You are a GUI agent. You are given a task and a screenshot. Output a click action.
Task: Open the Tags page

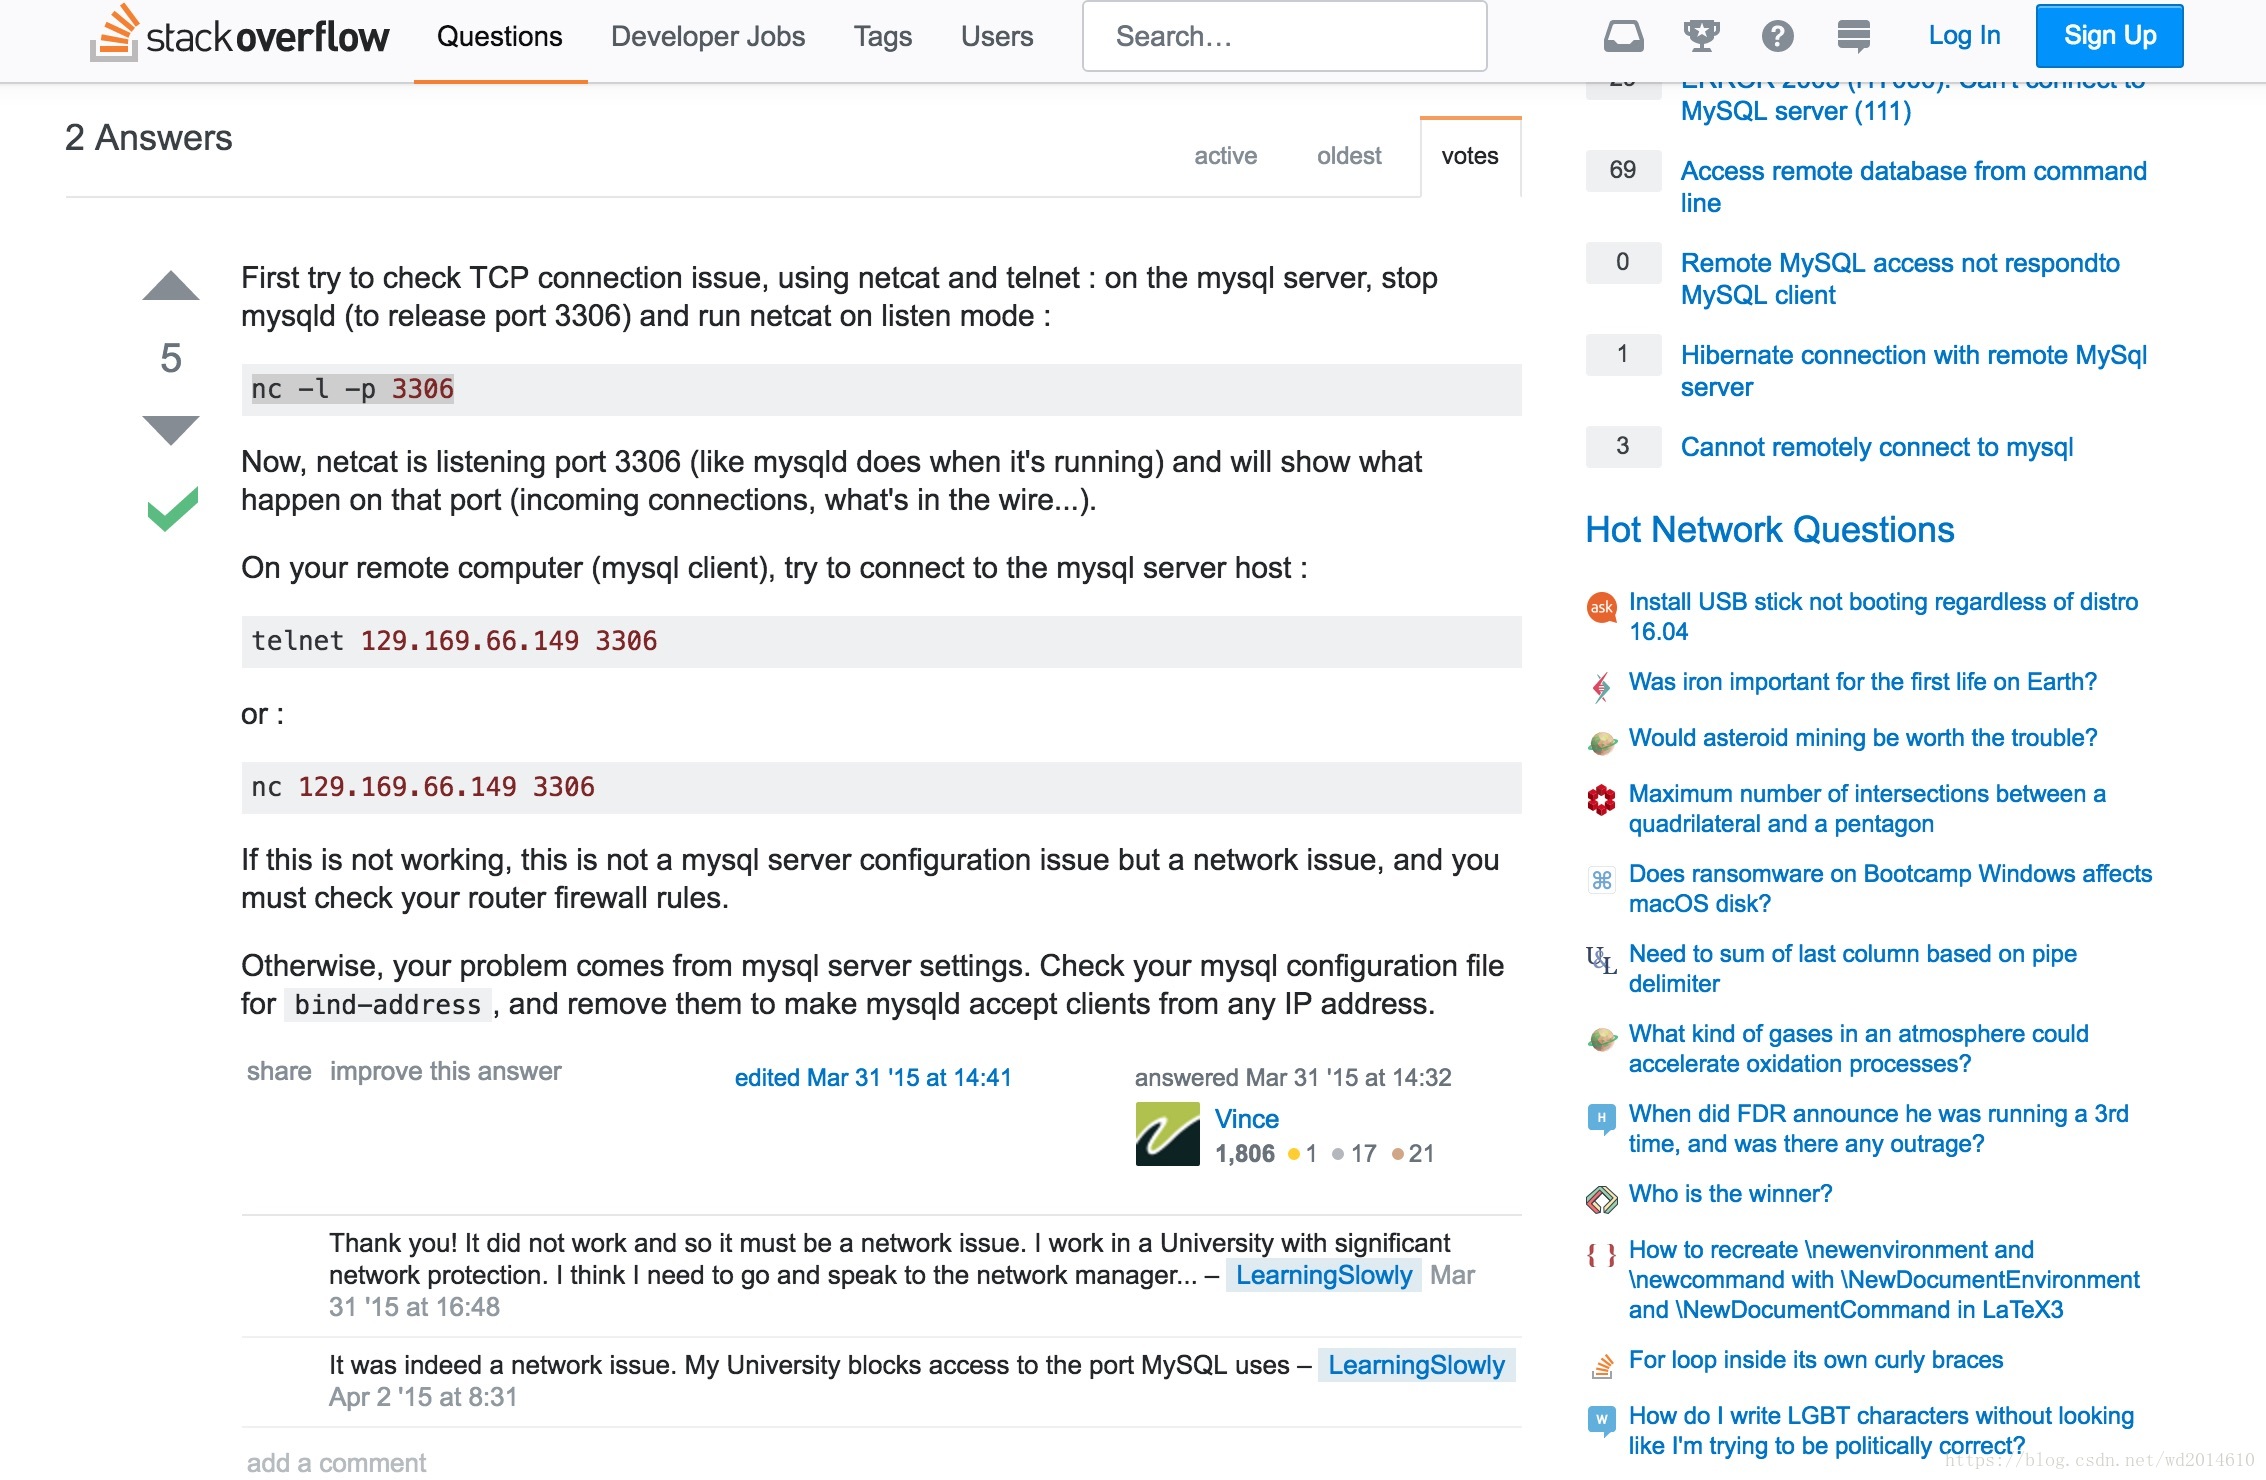click(882, 37)
